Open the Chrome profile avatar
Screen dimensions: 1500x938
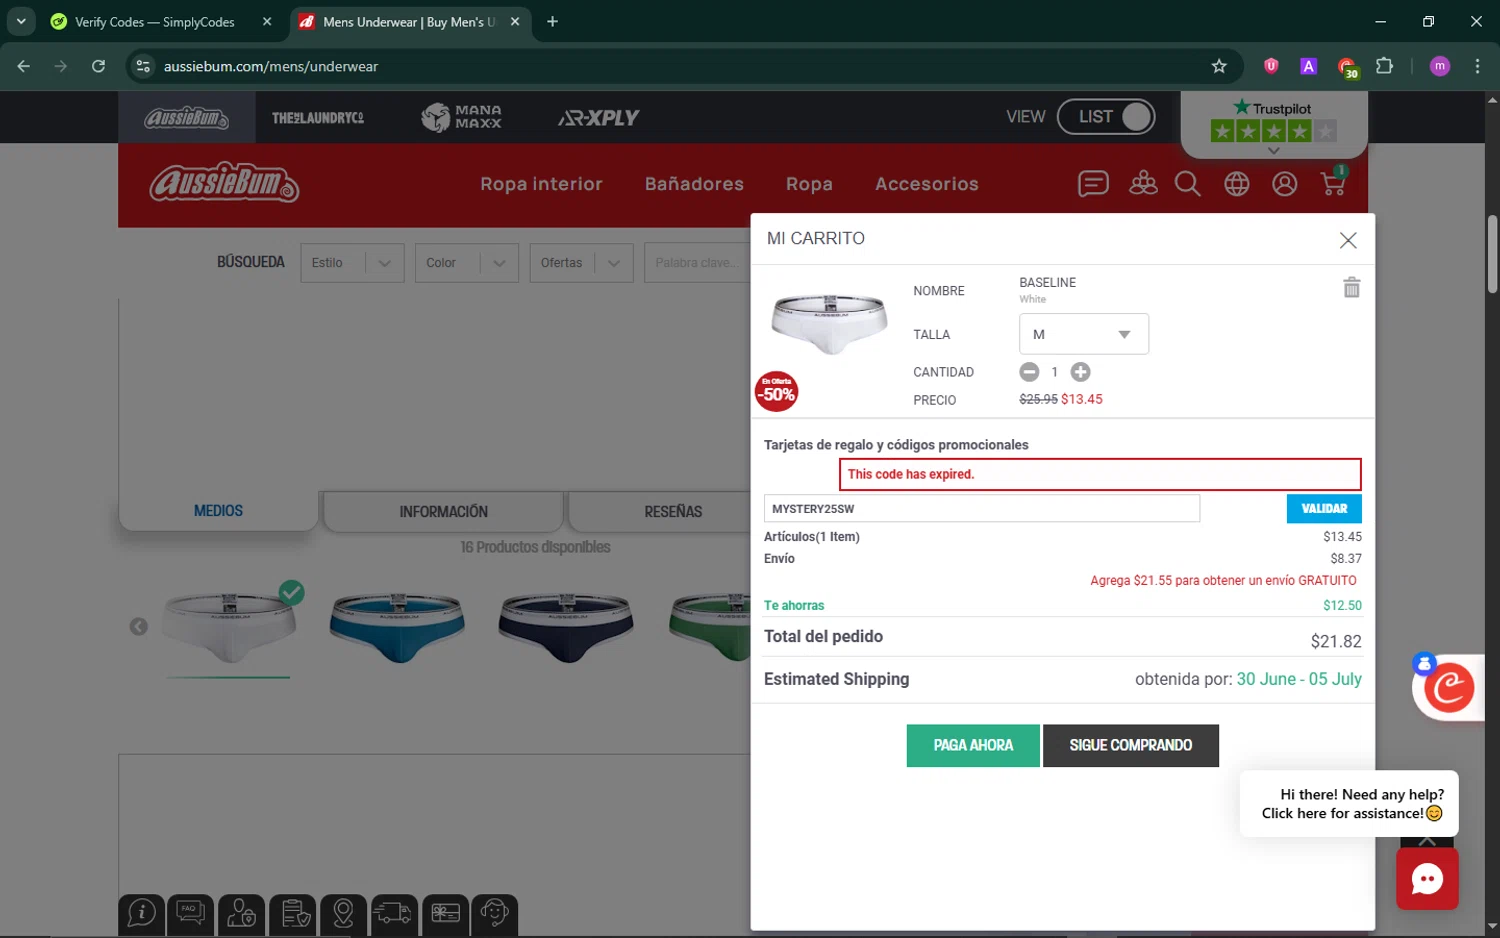[x=1440, y=66]
